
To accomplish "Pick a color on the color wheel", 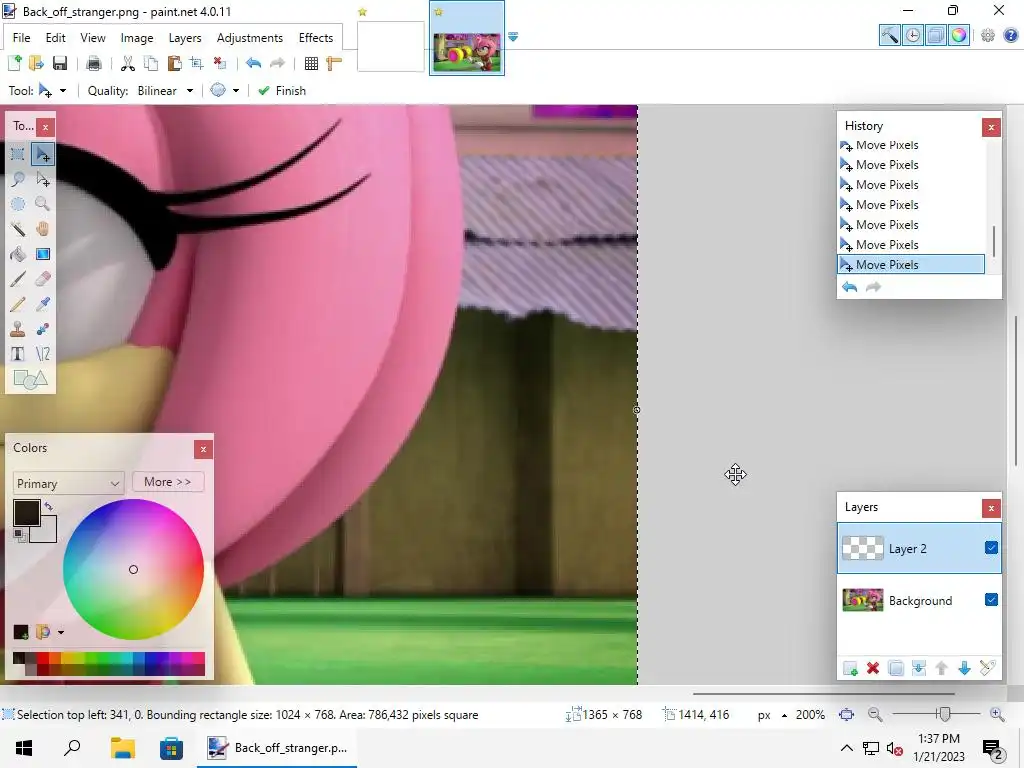I will [133, 569].
